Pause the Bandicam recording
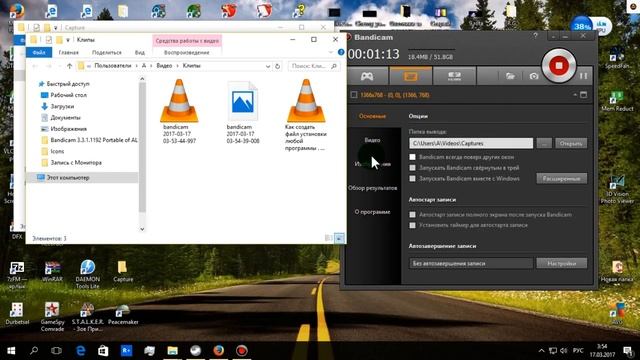640x360 pixels. coord(584,76)
